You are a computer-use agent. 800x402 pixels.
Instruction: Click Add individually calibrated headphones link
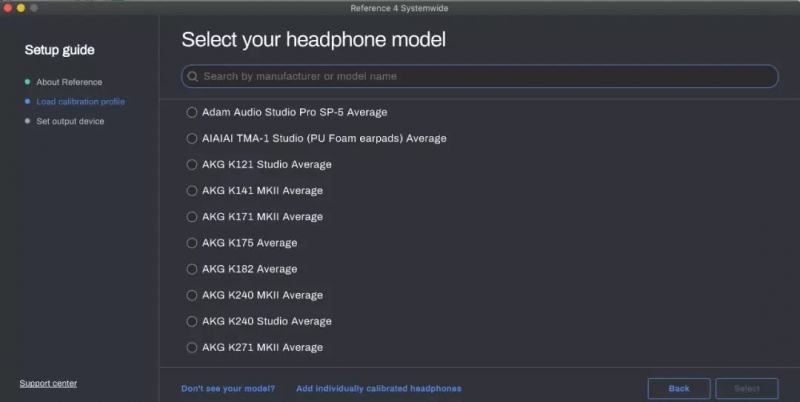pos(379,388)
